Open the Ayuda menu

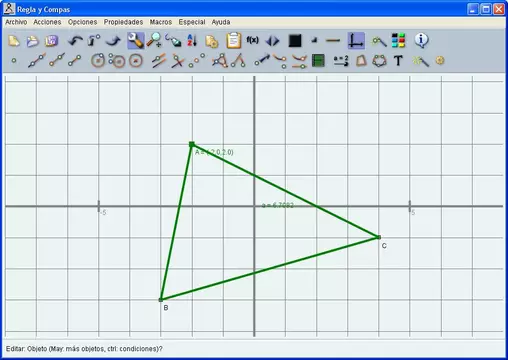(221, 22)
